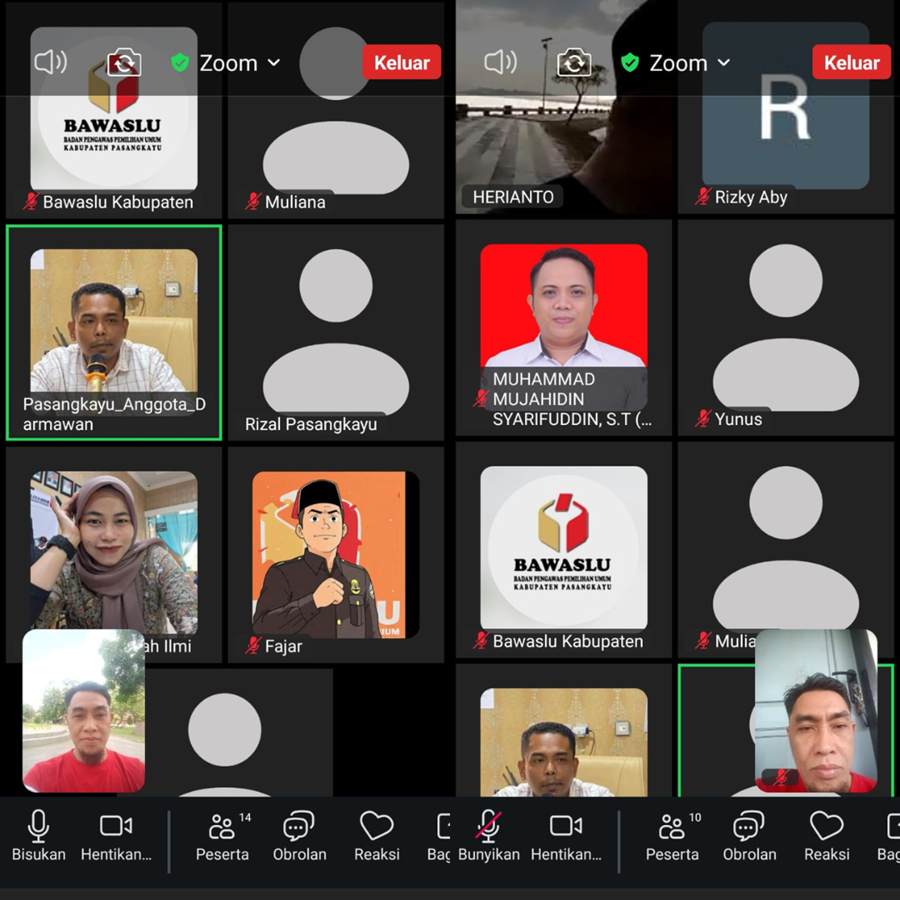Expand the Zoom meeting info dropdown in the left meeting
900x900 pixels.
[x=240, y=63]
